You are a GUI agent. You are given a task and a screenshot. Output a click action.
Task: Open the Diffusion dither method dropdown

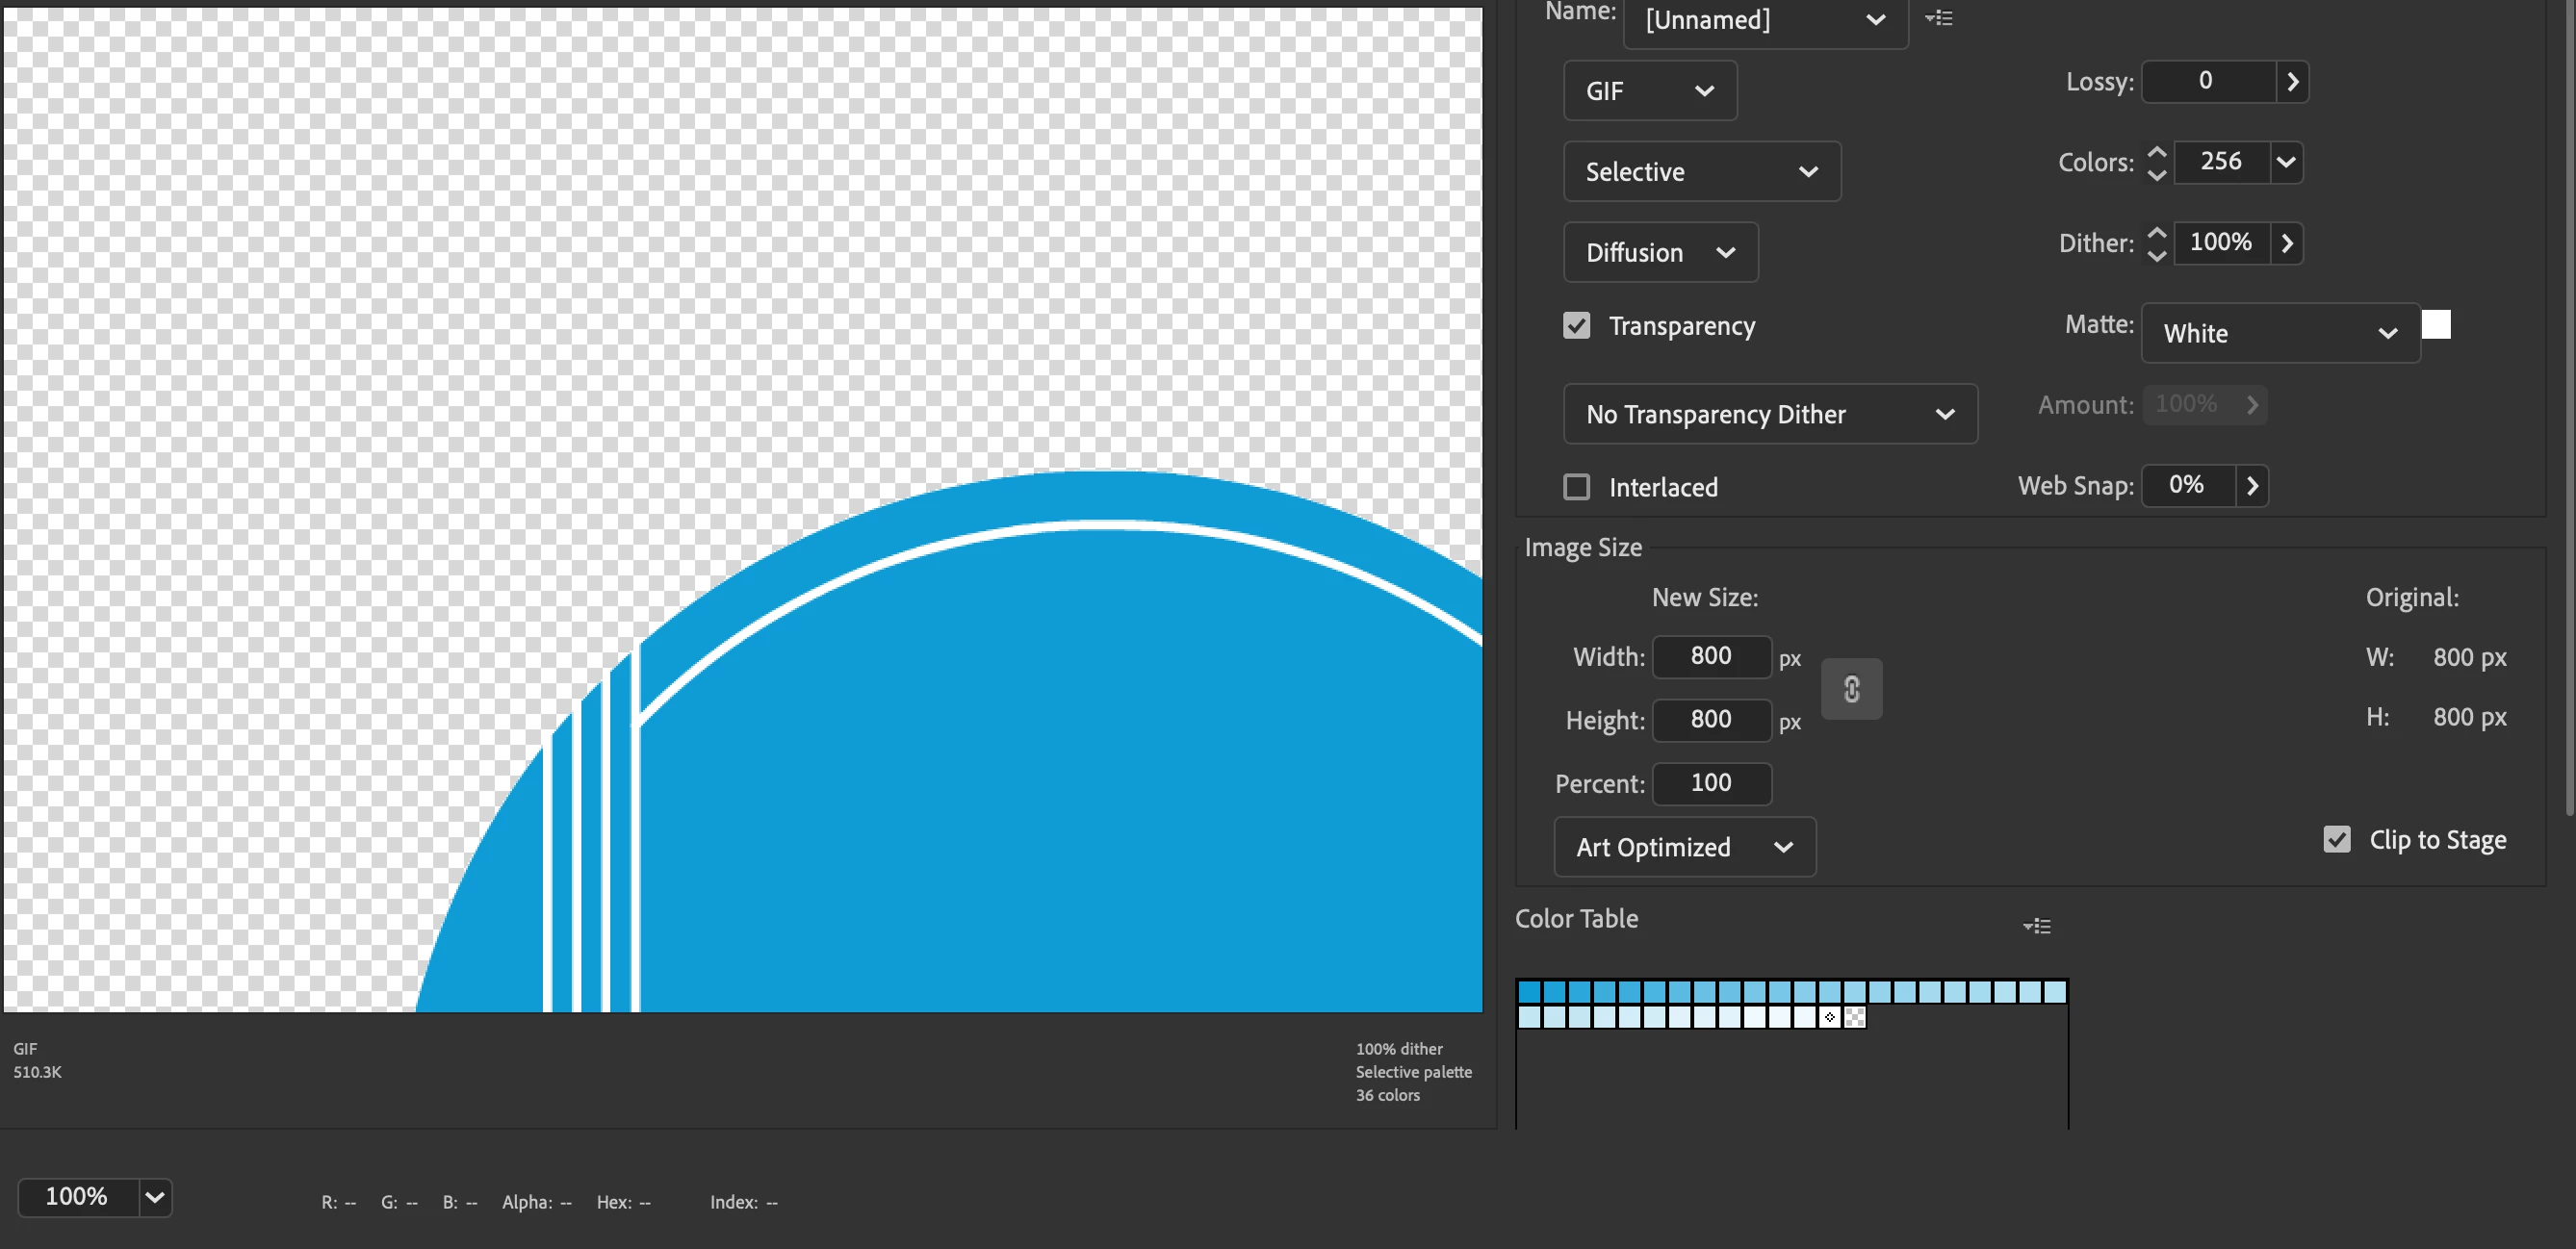1659,253
